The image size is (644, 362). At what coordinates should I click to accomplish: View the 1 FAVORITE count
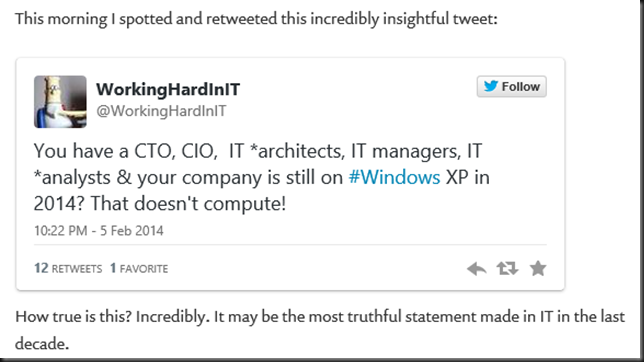(x=139, y=268)
